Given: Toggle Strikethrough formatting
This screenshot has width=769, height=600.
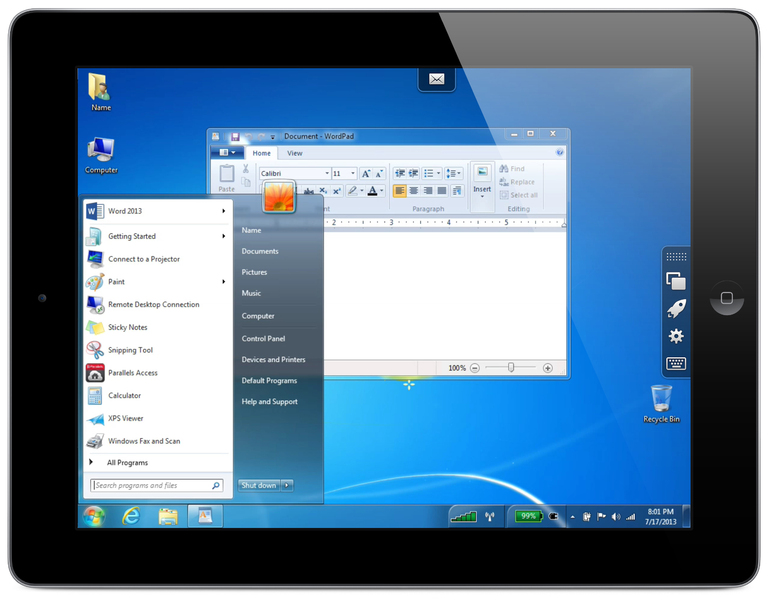Looking at the screenshot, I should (308, 191).
